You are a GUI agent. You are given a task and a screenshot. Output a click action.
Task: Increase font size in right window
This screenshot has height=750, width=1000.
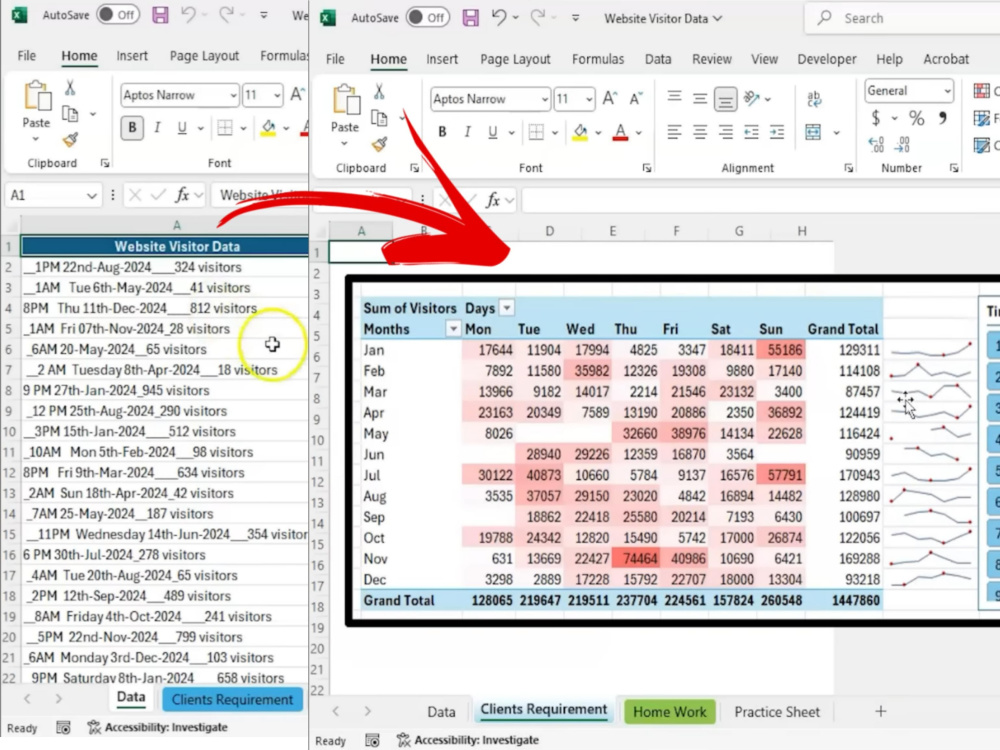coord(610,98)
